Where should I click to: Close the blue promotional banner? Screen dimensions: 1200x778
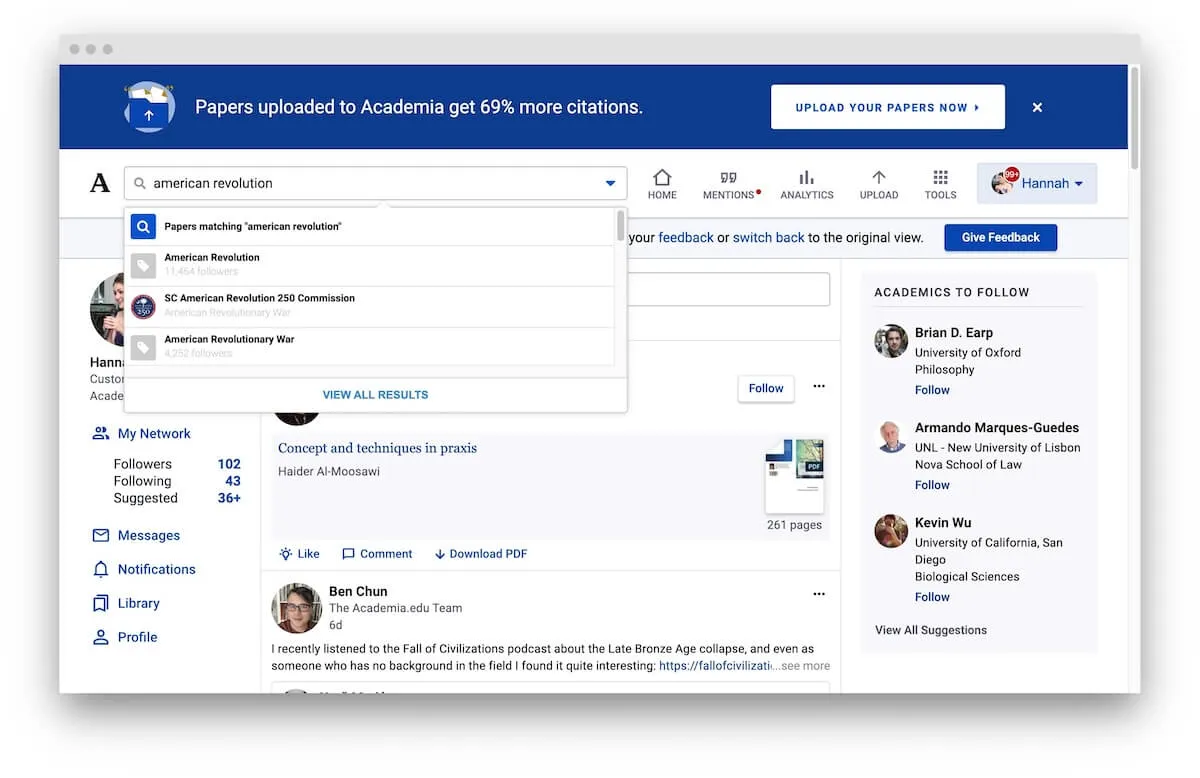click(1037, 107)
